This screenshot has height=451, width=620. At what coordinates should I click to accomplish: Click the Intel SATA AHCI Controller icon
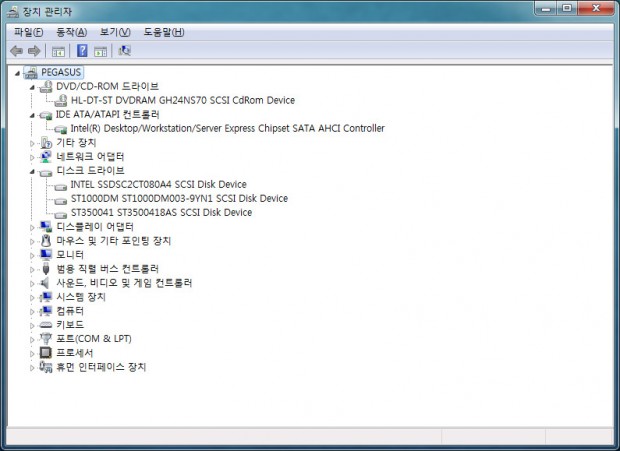click(60, 129)
